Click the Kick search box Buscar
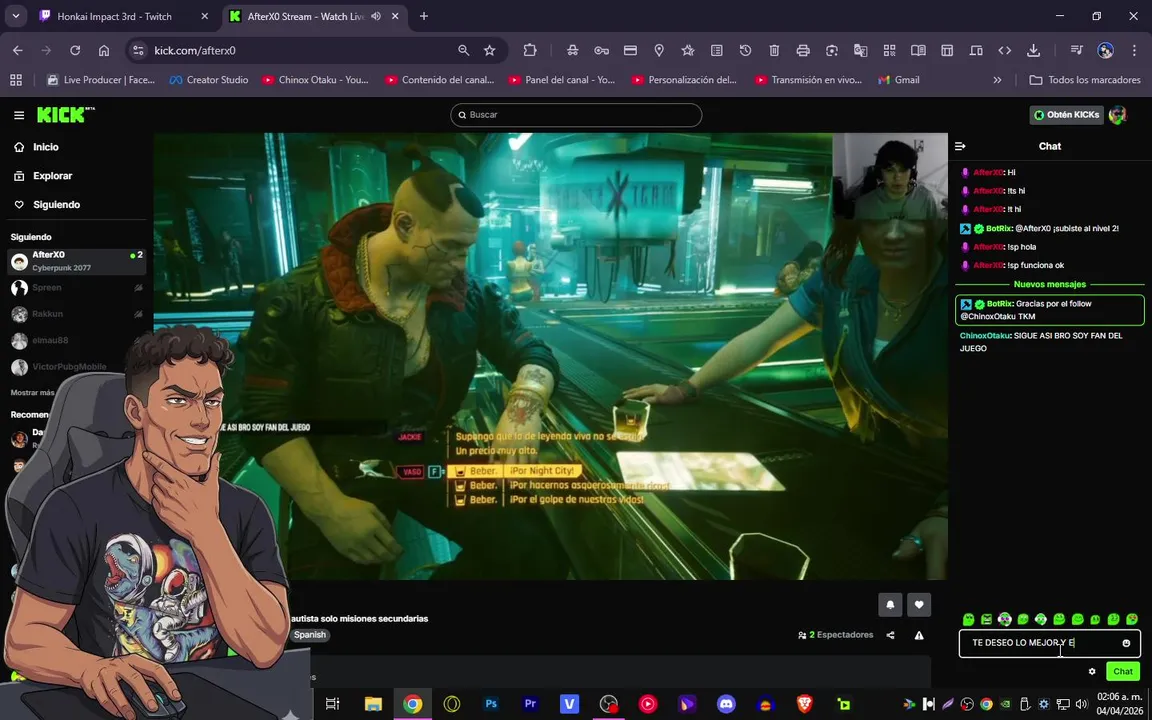1152x720 pixels. click(576, 115)
